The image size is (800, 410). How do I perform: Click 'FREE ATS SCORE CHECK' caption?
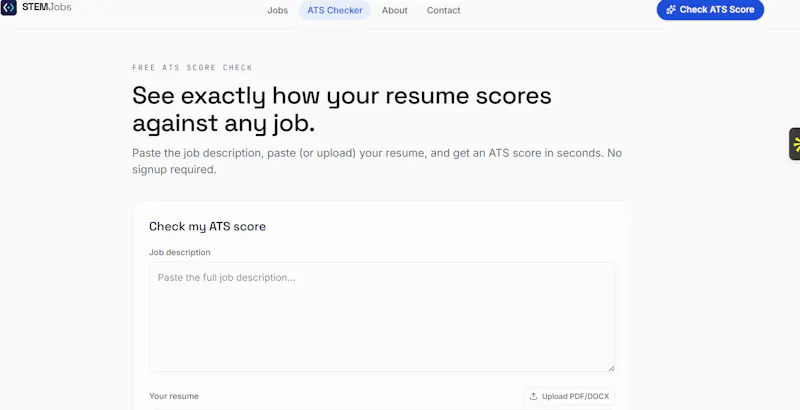pos(192,67)
